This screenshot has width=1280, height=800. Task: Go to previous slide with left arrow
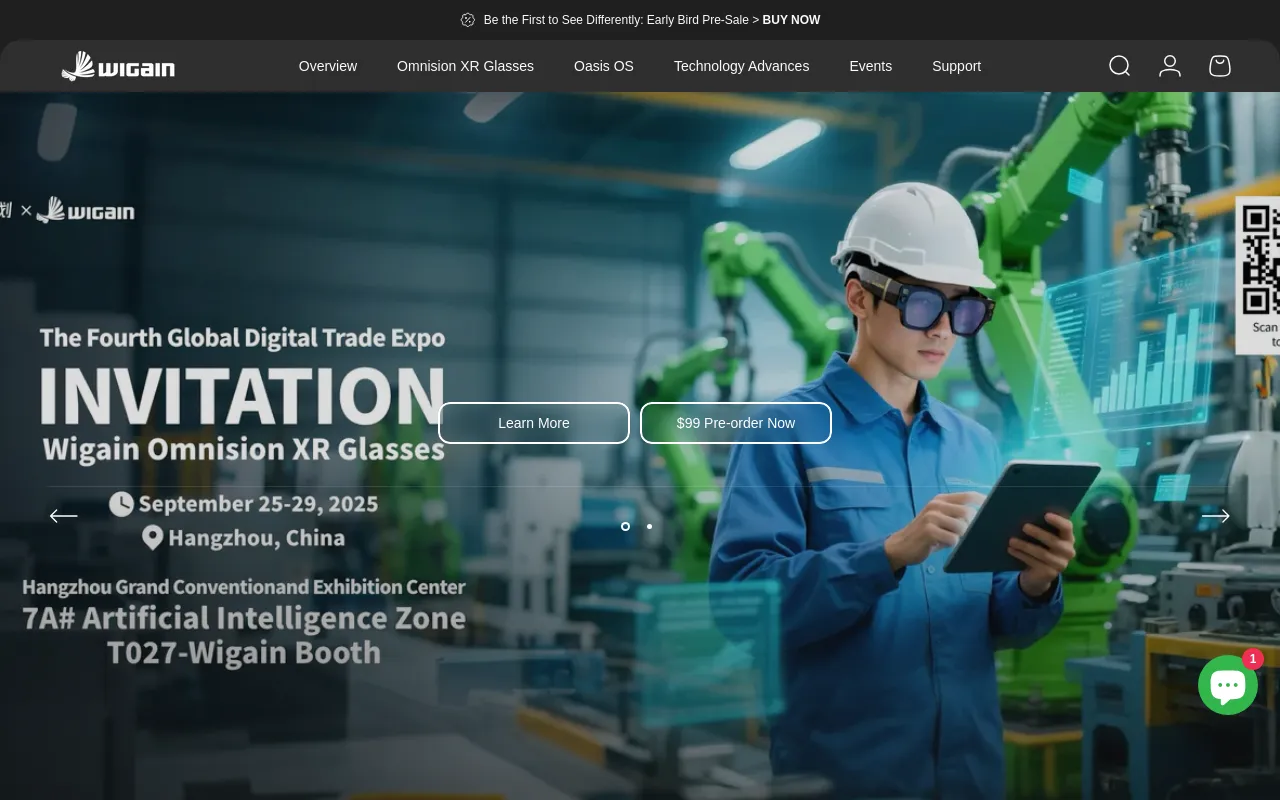click(x=64, y=516)
